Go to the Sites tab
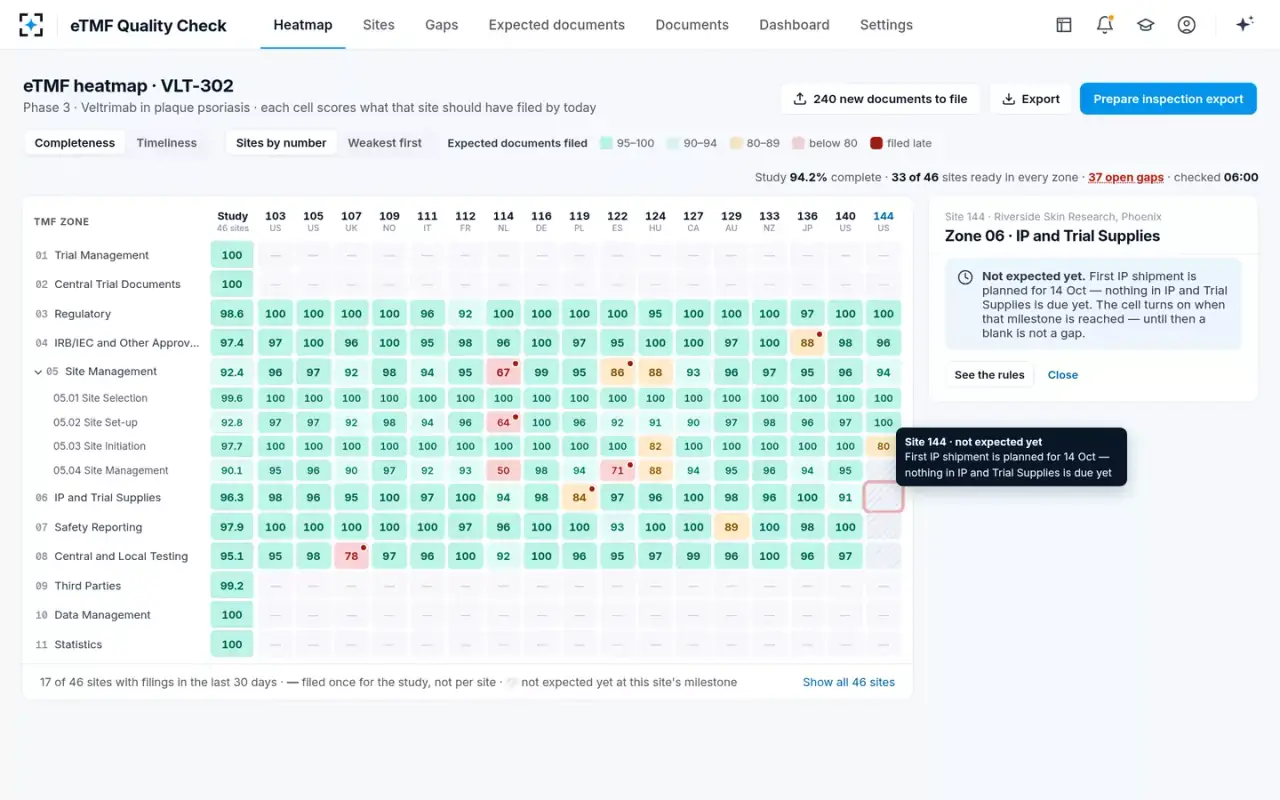The image size is (1280, 800). click(x=379, y=25)
